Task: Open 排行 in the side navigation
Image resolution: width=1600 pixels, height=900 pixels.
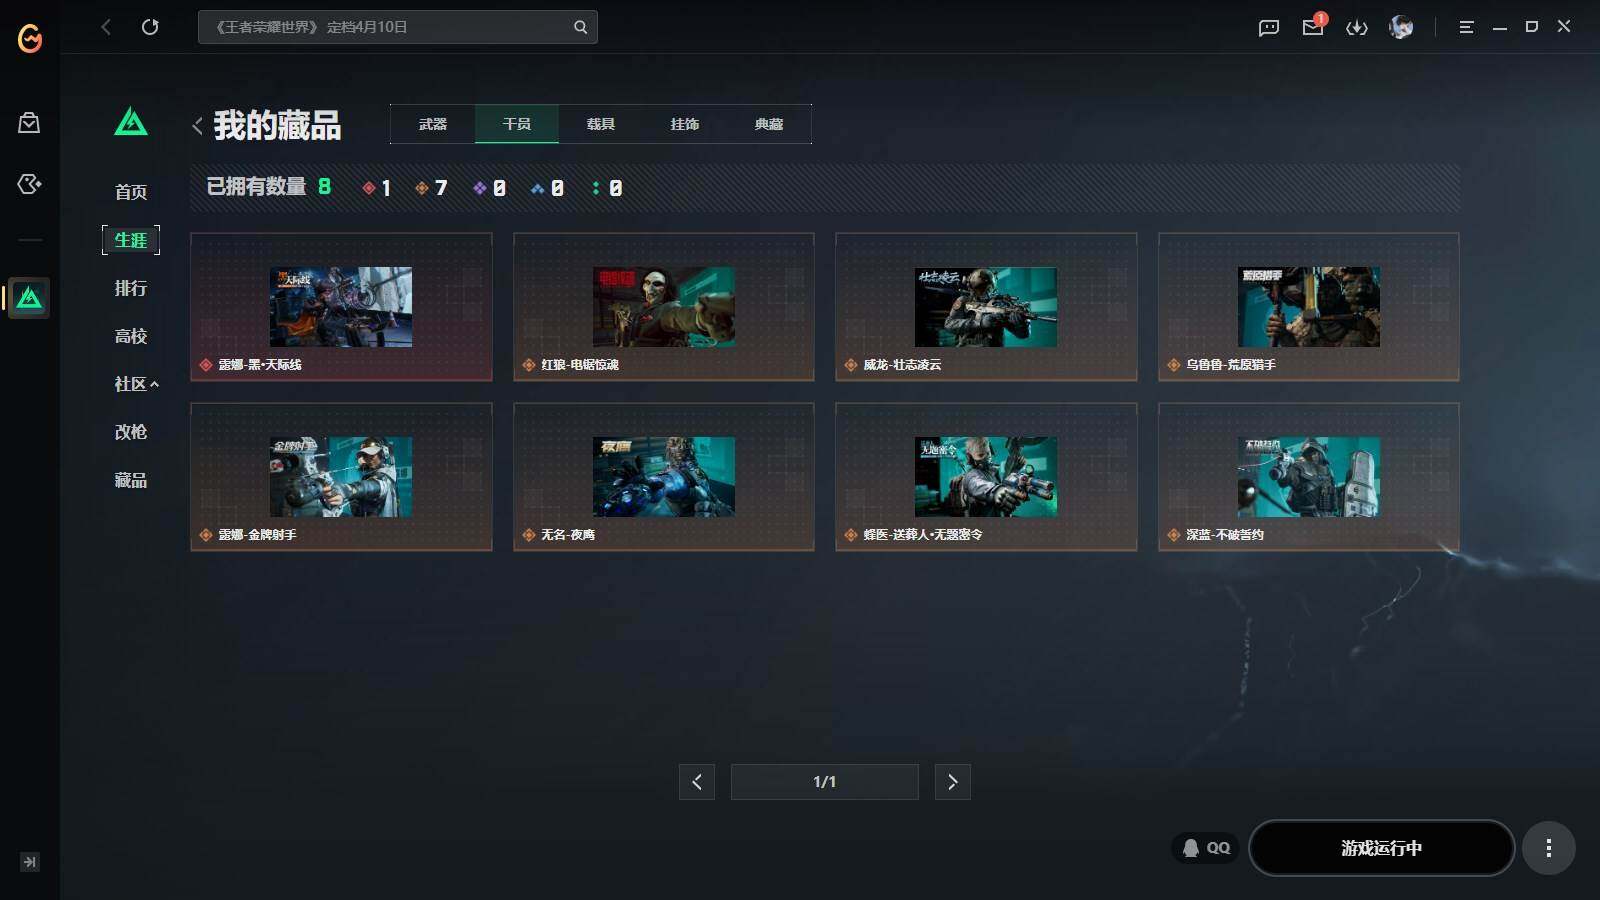Action: pyautogui.click(x=131, y=288)
